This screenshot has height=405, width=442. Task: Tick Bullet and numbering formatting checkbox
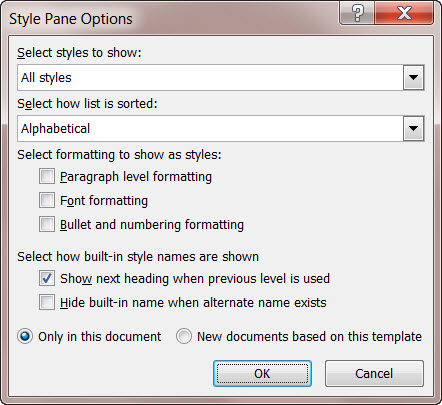pyautogui.click(x=47, y=224)
